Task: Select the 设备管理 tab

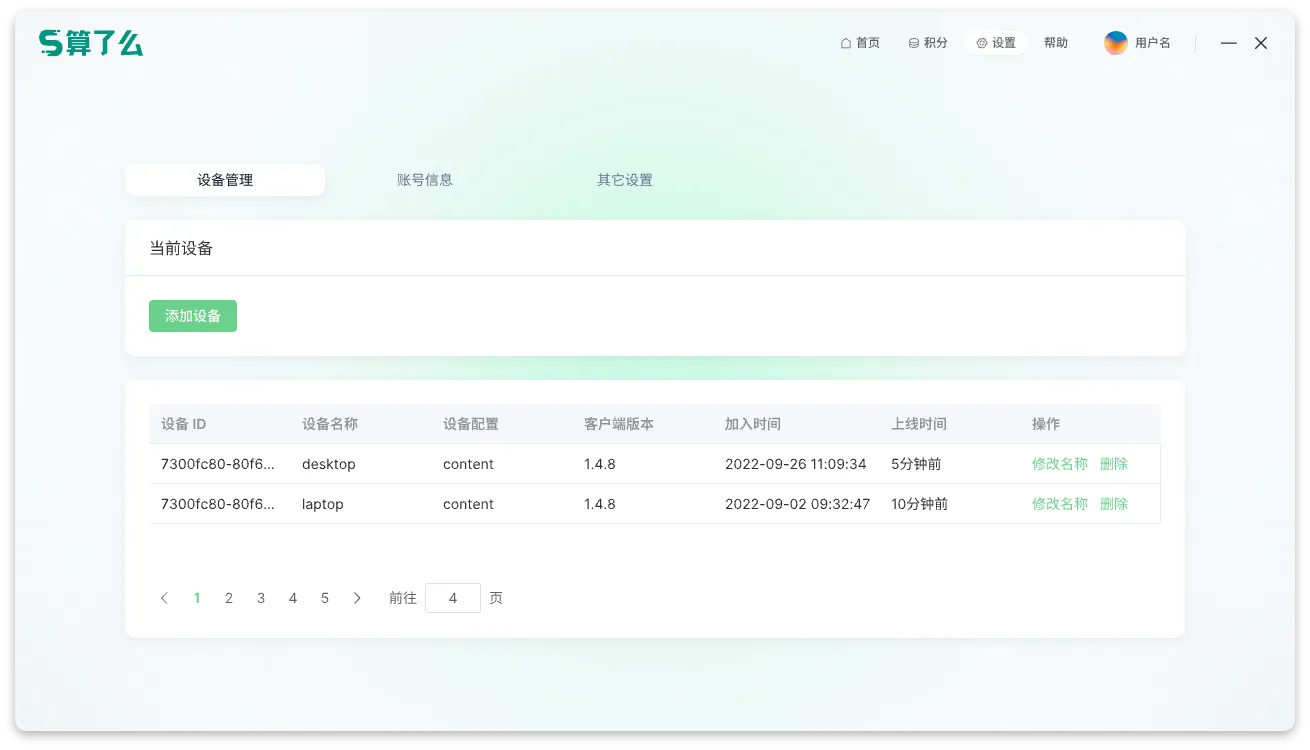Action: coord(225,179)
